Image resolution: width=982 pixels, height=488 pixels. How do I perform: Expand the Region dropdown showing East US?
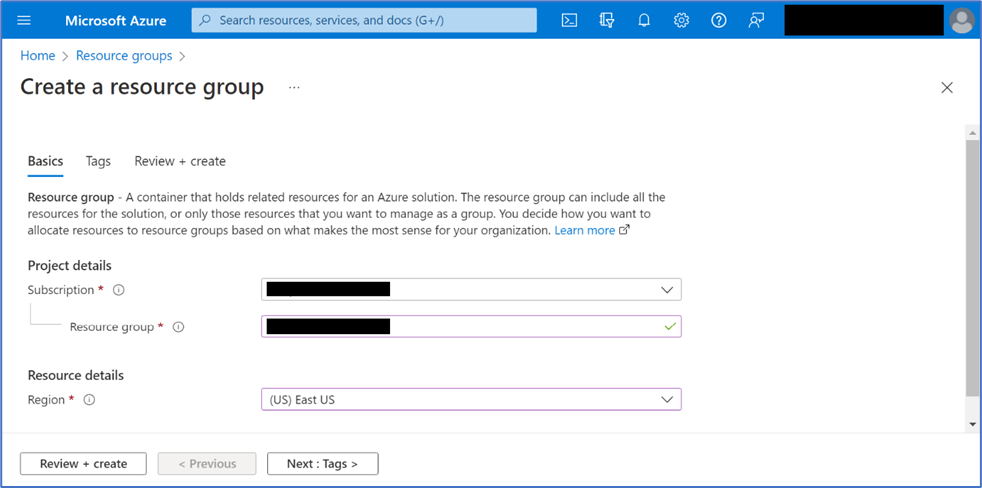471,400
